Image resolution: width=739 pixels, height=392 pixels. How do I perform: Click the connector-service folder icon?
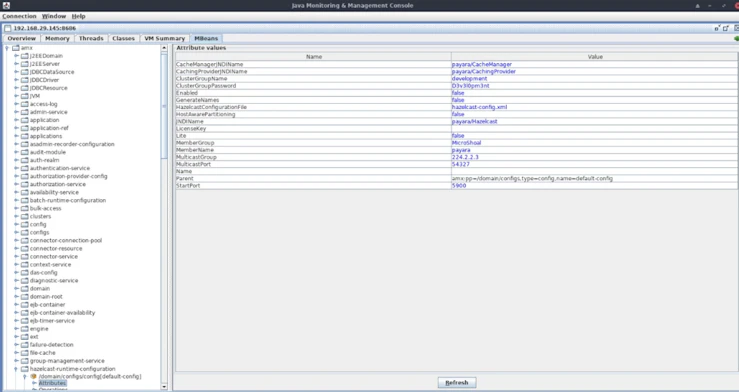click(x=25, y=256)
